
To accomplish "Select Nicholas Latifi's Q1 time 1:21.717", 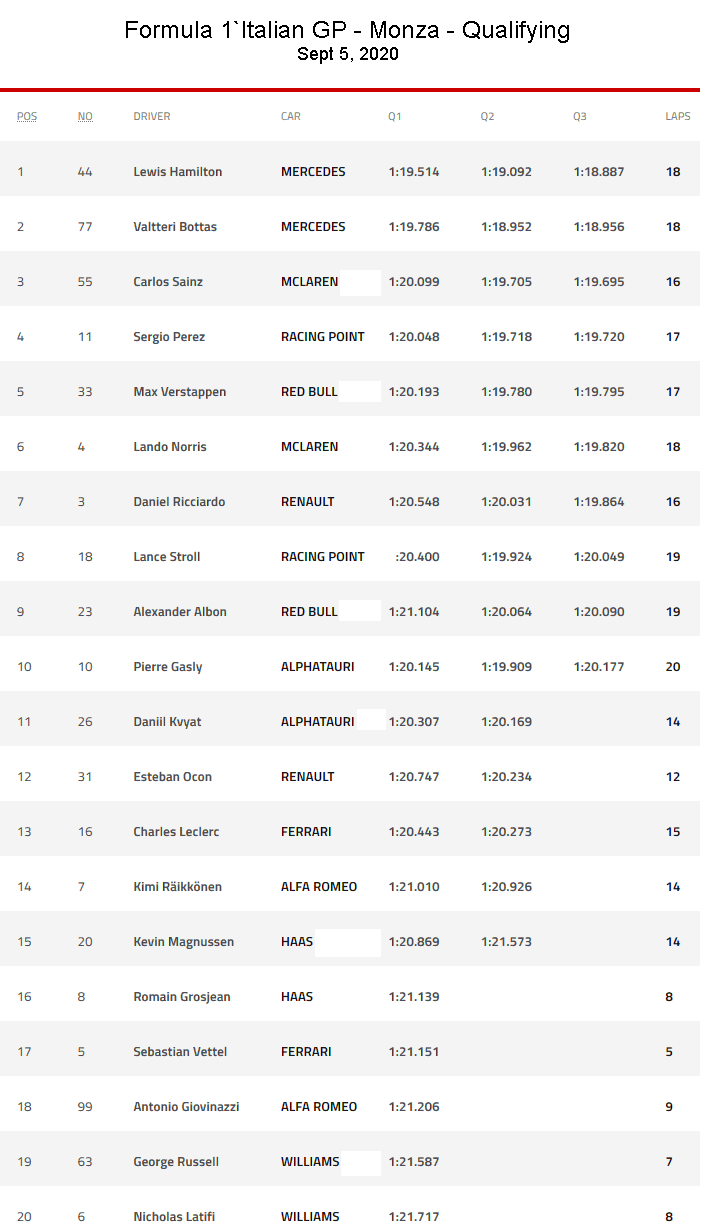I will pos(414,1217).
